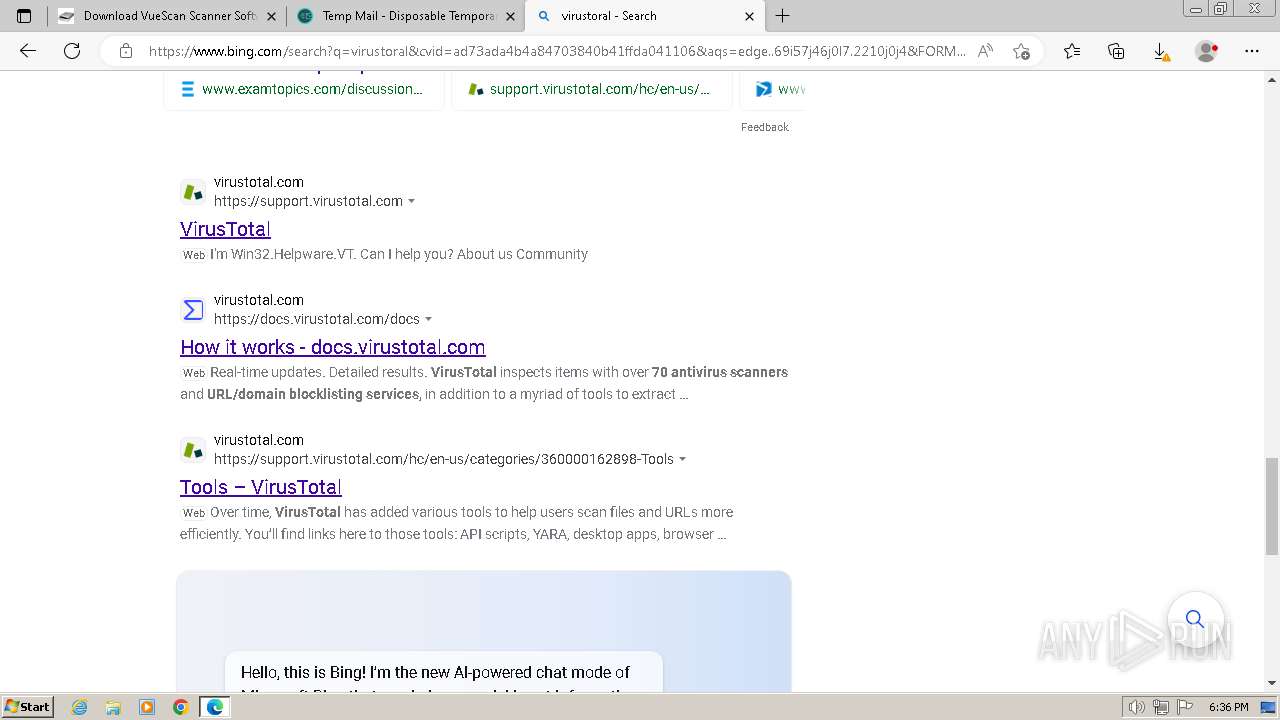Open How it works - docs.virustotal.com
The width and height of the screenshot is (1280, 720).
click(333, 347)
